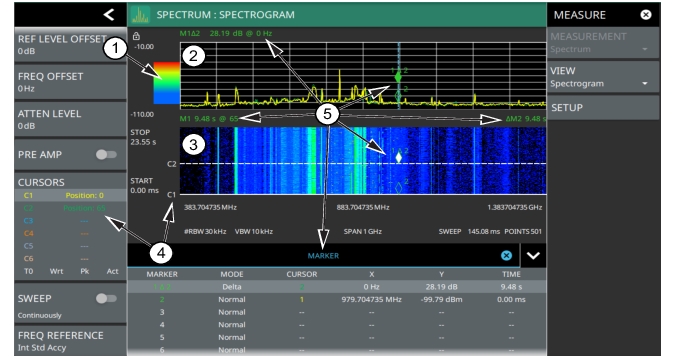
Task: Toggle the PRE AMP switch
Action: [x=106, y=155]
